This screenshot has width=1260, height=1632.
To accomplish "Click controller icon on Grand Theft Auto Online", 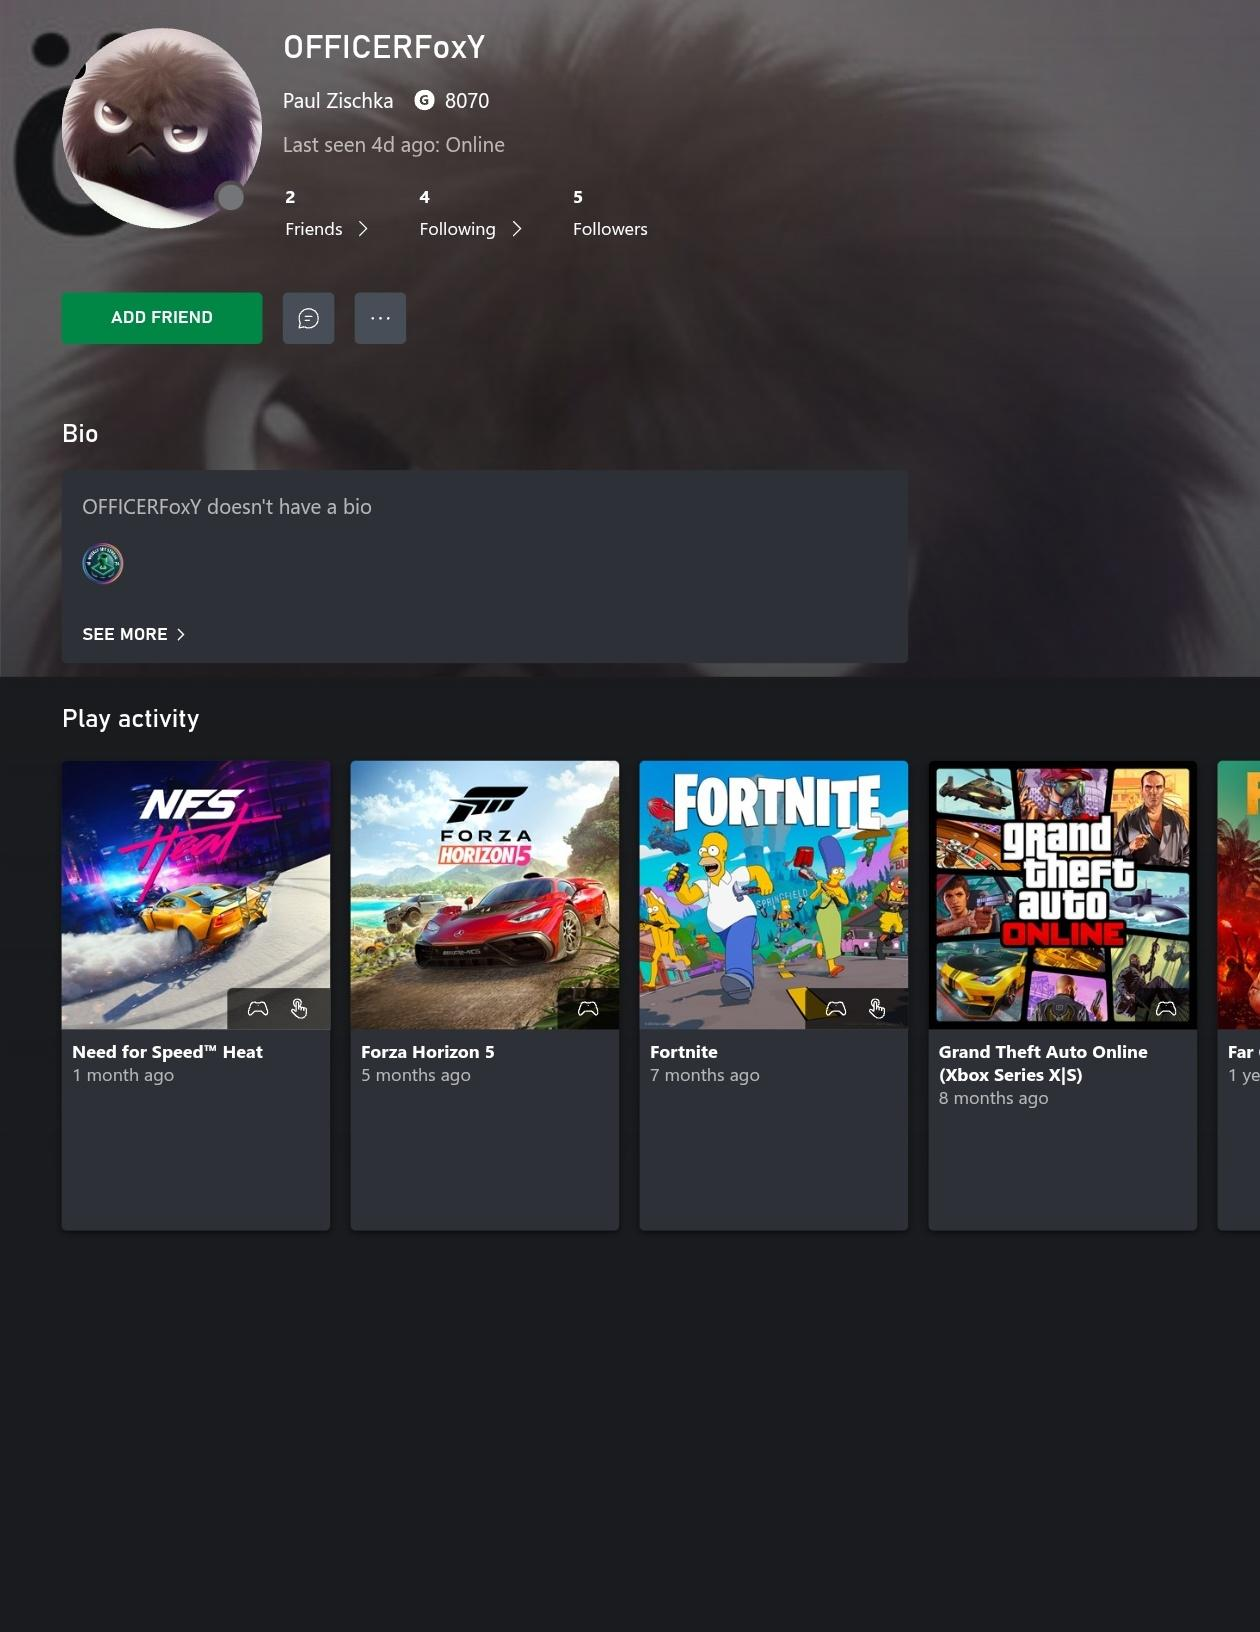I will click(x=1166, y=1008).
